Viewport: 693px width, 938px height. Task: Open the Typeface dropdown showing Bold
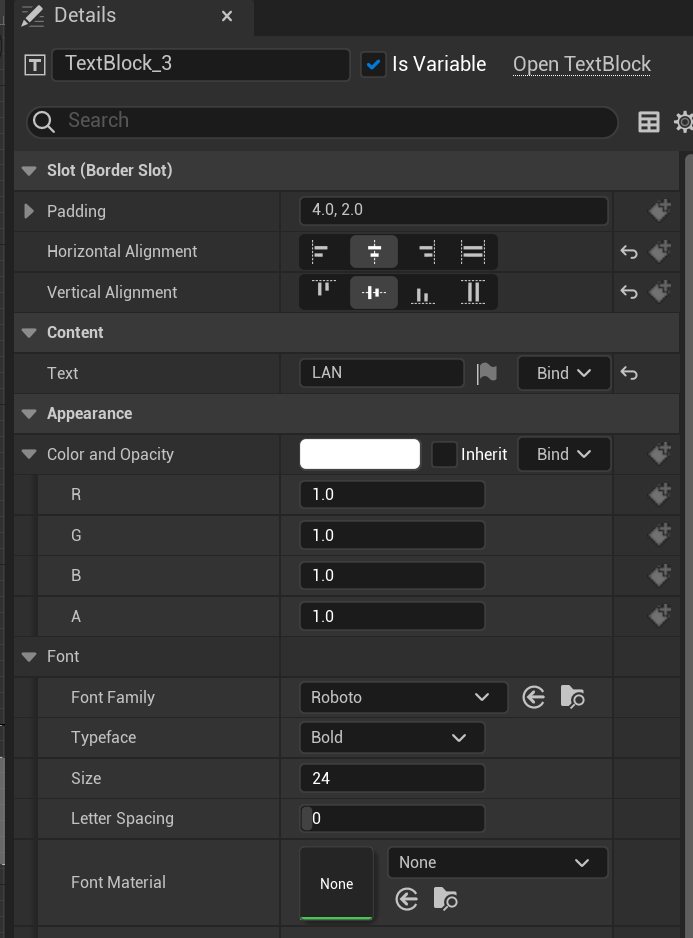coord(391,738)
